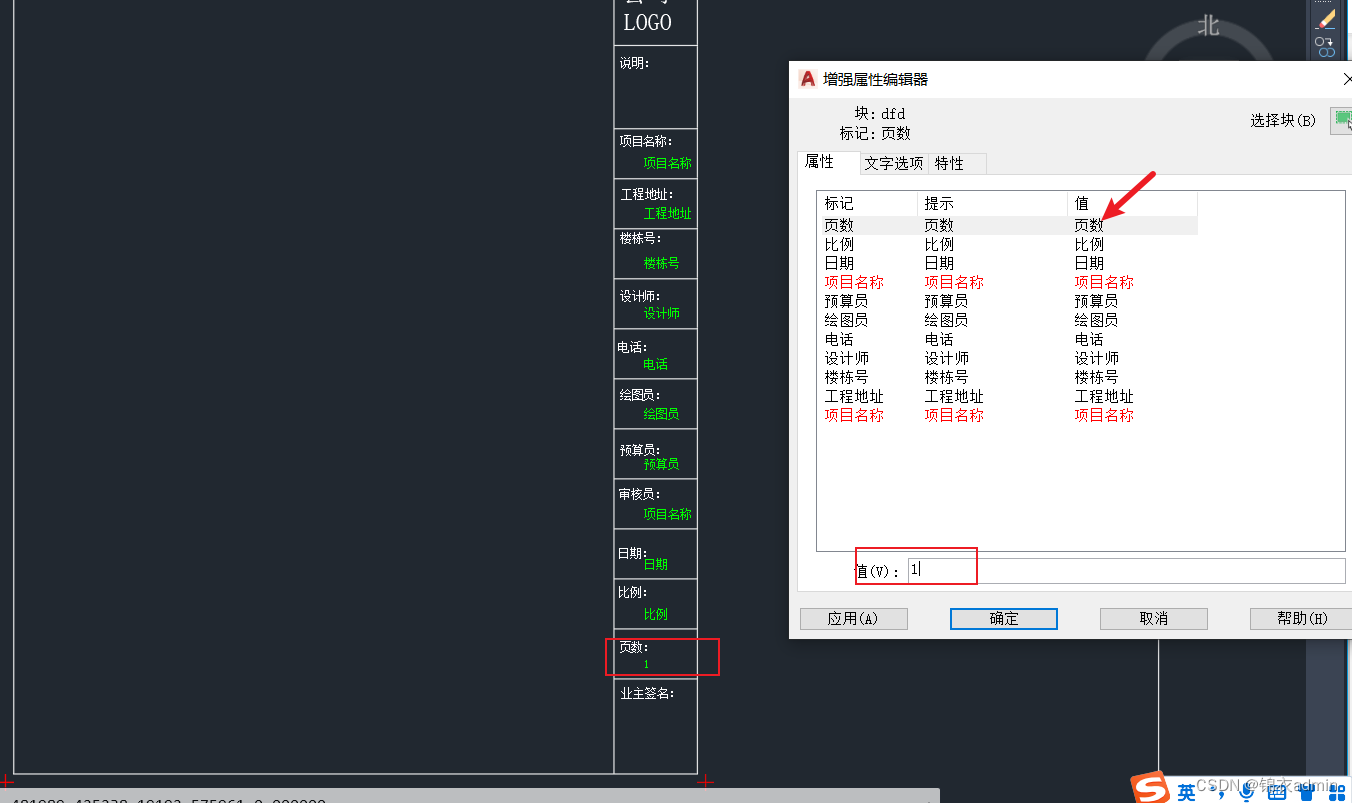Select the 设计师 attribute row
1352x803 pixels.
1007,358
